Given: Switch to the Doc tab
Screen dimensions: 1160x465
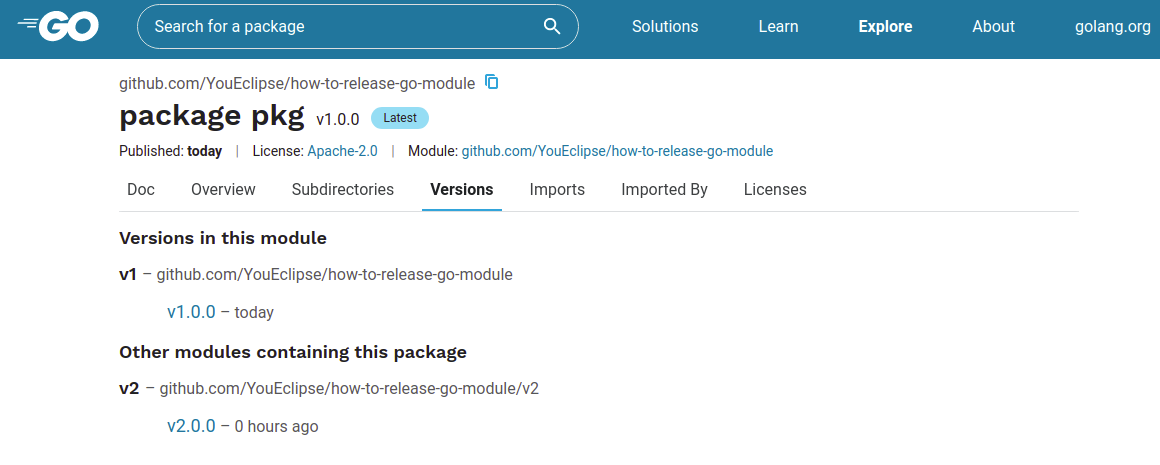Looking at the screenshot, I should click(141, 189).
